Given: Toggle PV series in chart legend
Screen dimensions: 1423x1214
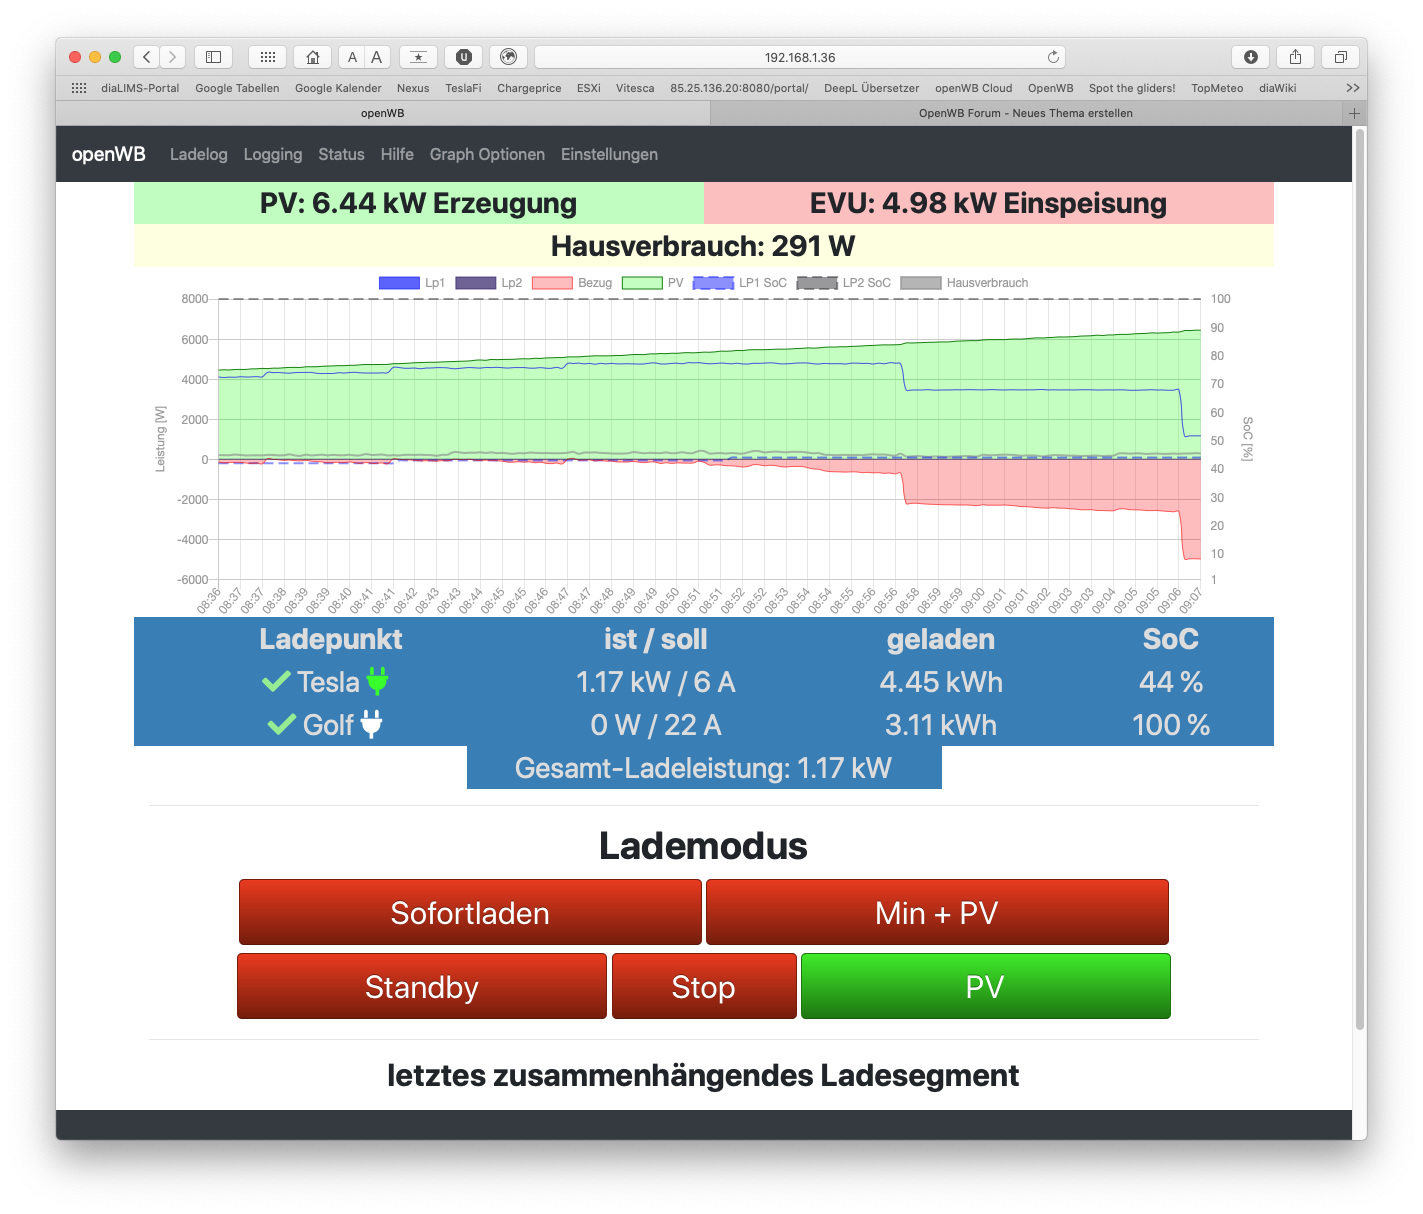Looking at the screenshot, I should coord(653,283).
